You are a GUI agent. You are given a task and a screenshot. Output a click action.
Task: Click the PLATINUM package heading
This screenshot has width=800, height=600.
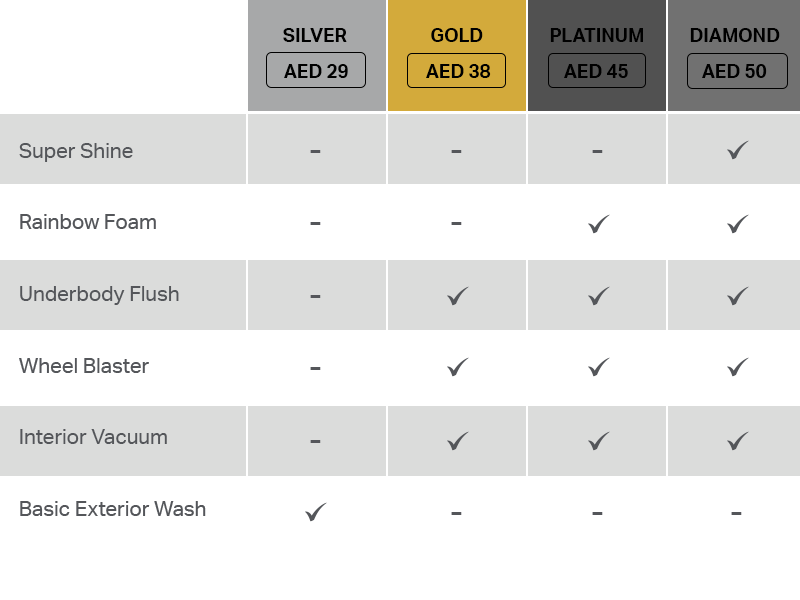(597, 35)
